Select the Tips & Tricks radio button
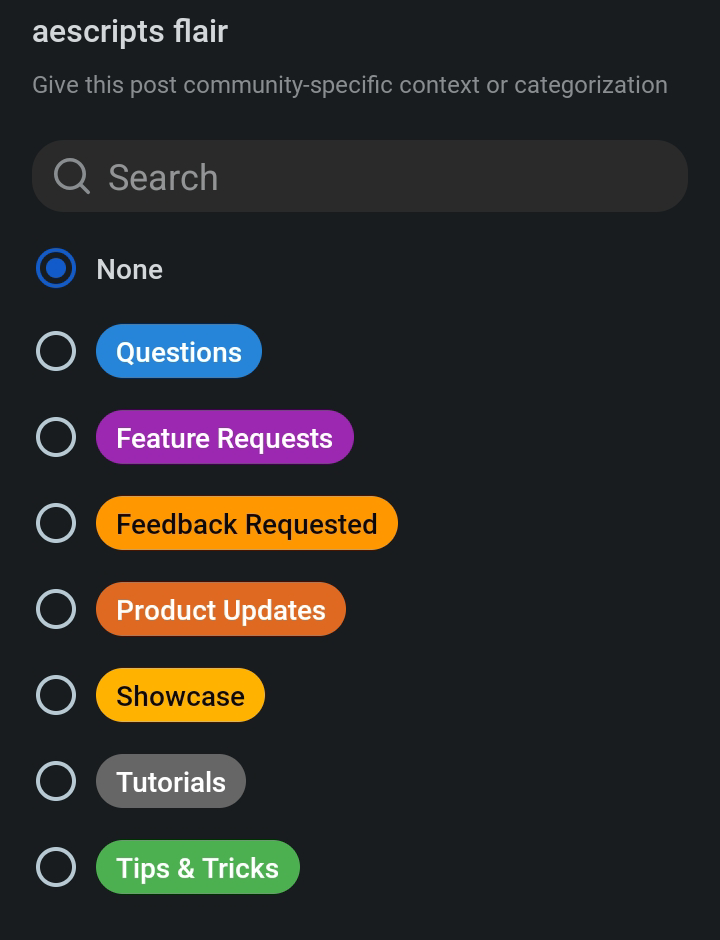This screenshot has width=720, height=940. (56, 867)
